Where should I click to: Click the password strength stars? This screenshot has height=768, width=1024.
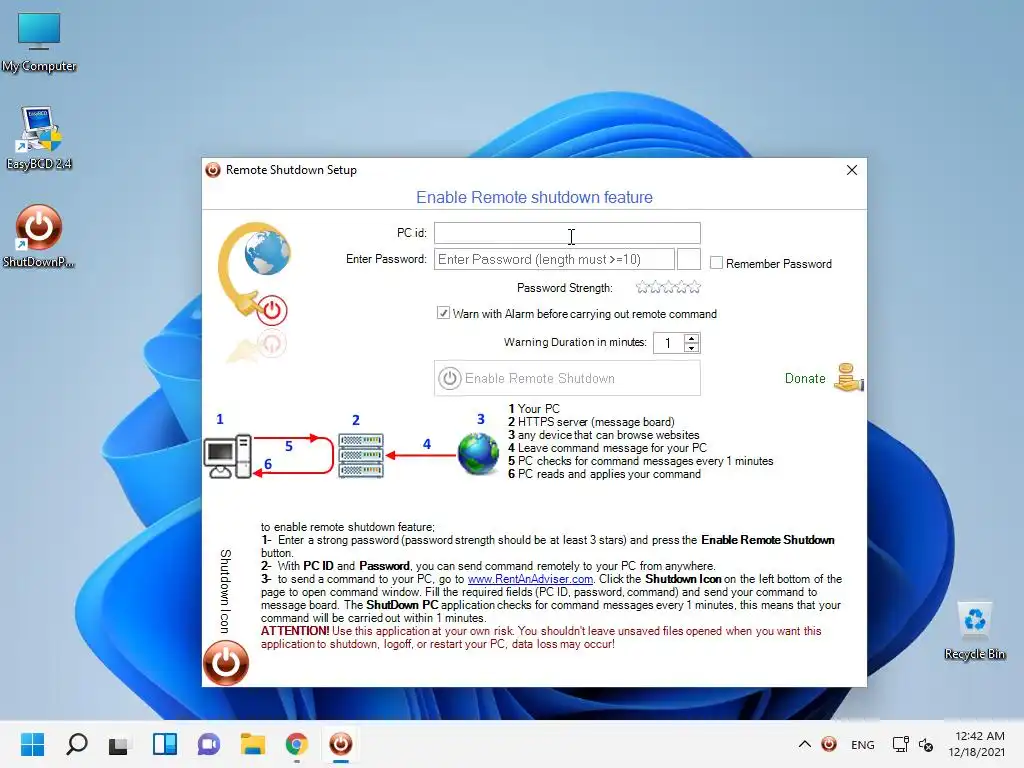[x=668, y=287]
